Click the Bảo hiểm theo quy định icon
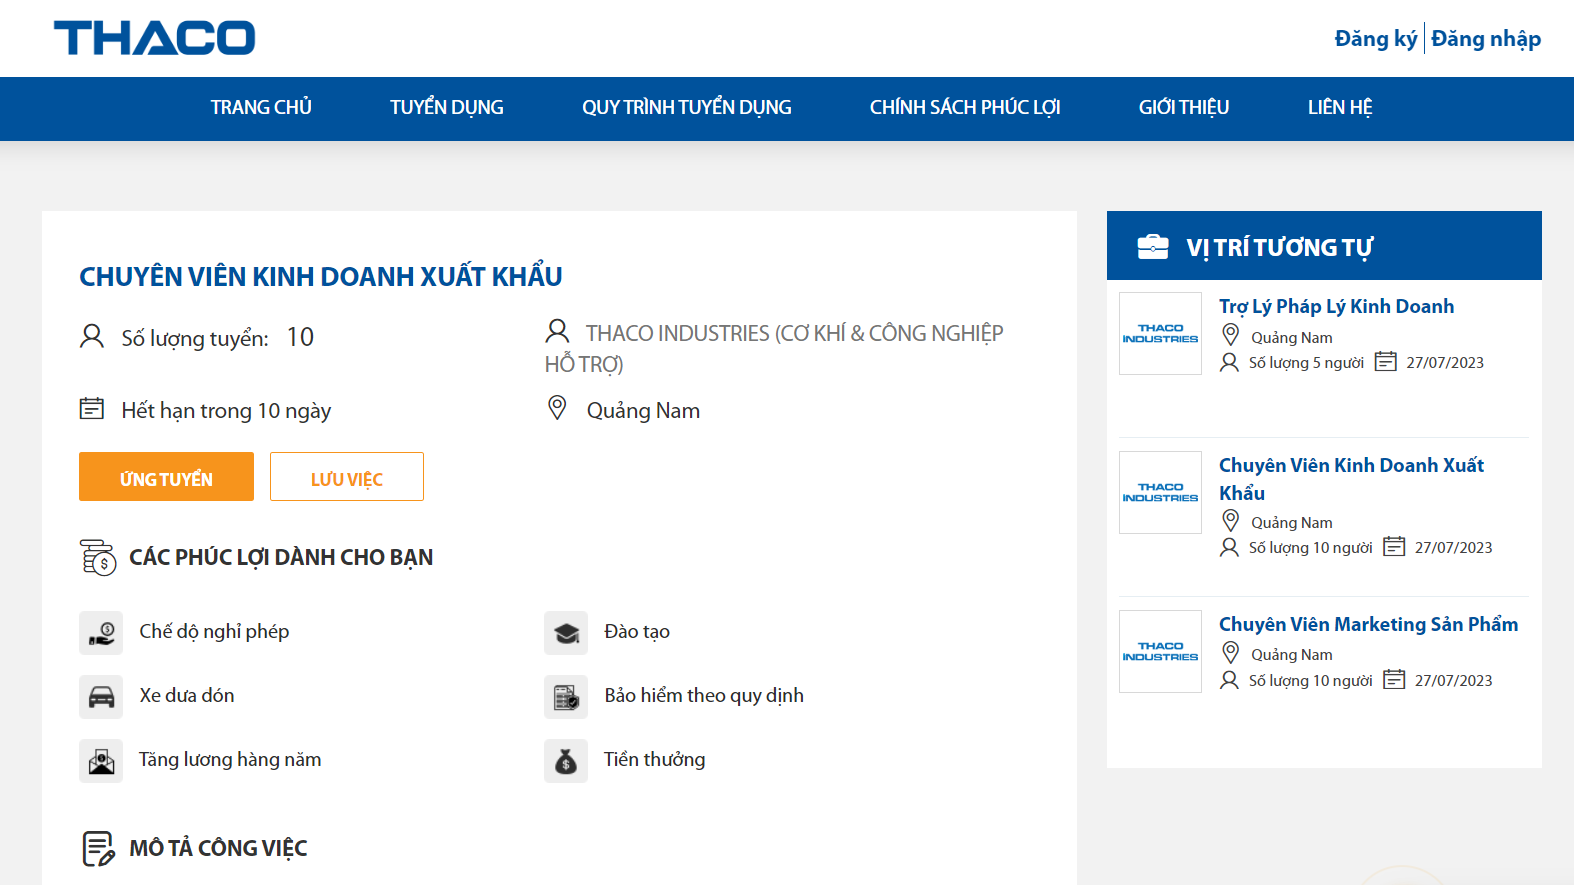The width and height of the screenshot is (1574, 885). [566, 697]
